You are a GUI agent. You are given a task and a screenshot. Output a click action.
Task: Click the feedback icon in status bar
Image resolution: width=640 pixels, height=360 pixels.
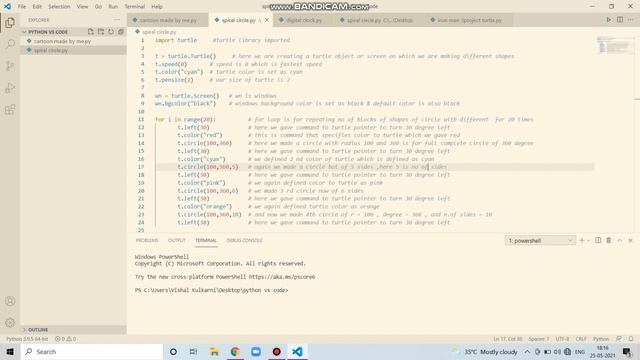(619, 339)
